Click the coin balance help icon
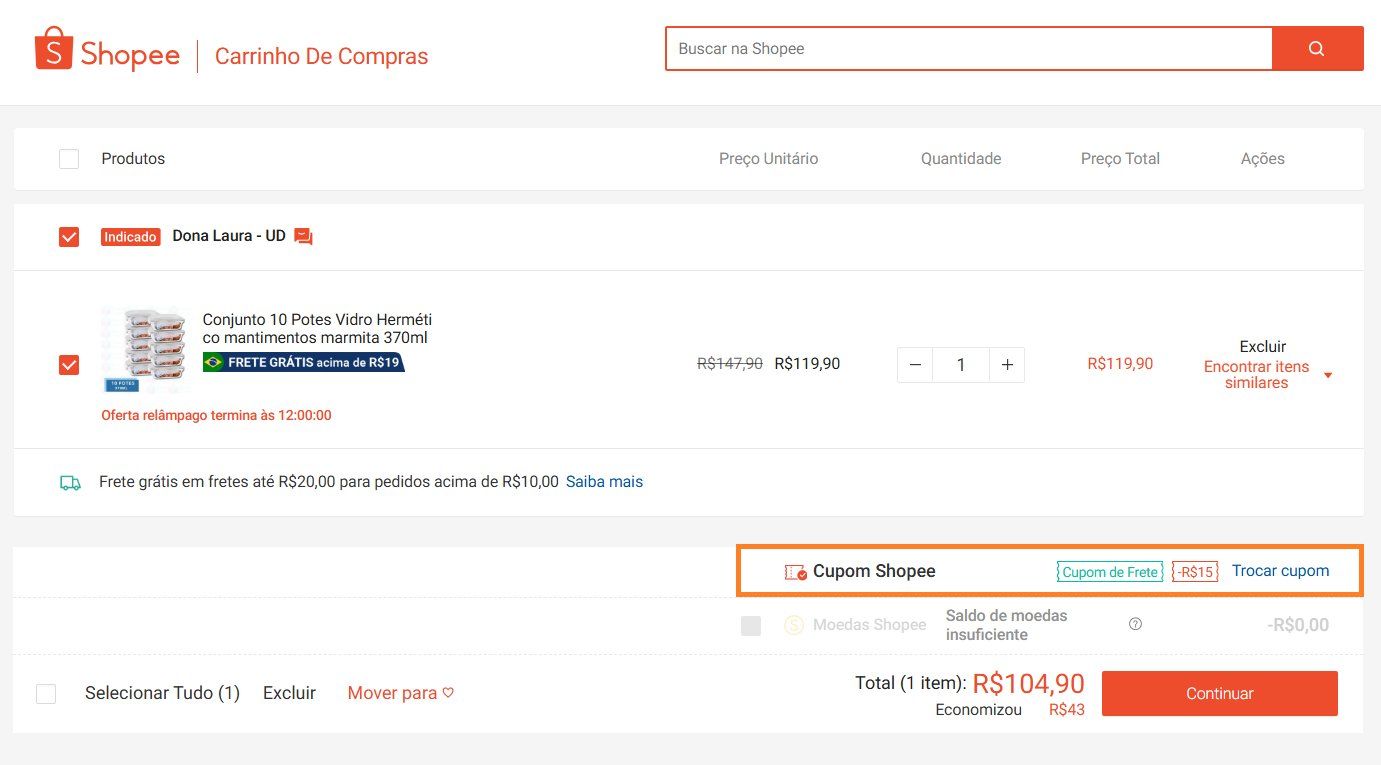The image size is (1381, 765). (1135, 624)
